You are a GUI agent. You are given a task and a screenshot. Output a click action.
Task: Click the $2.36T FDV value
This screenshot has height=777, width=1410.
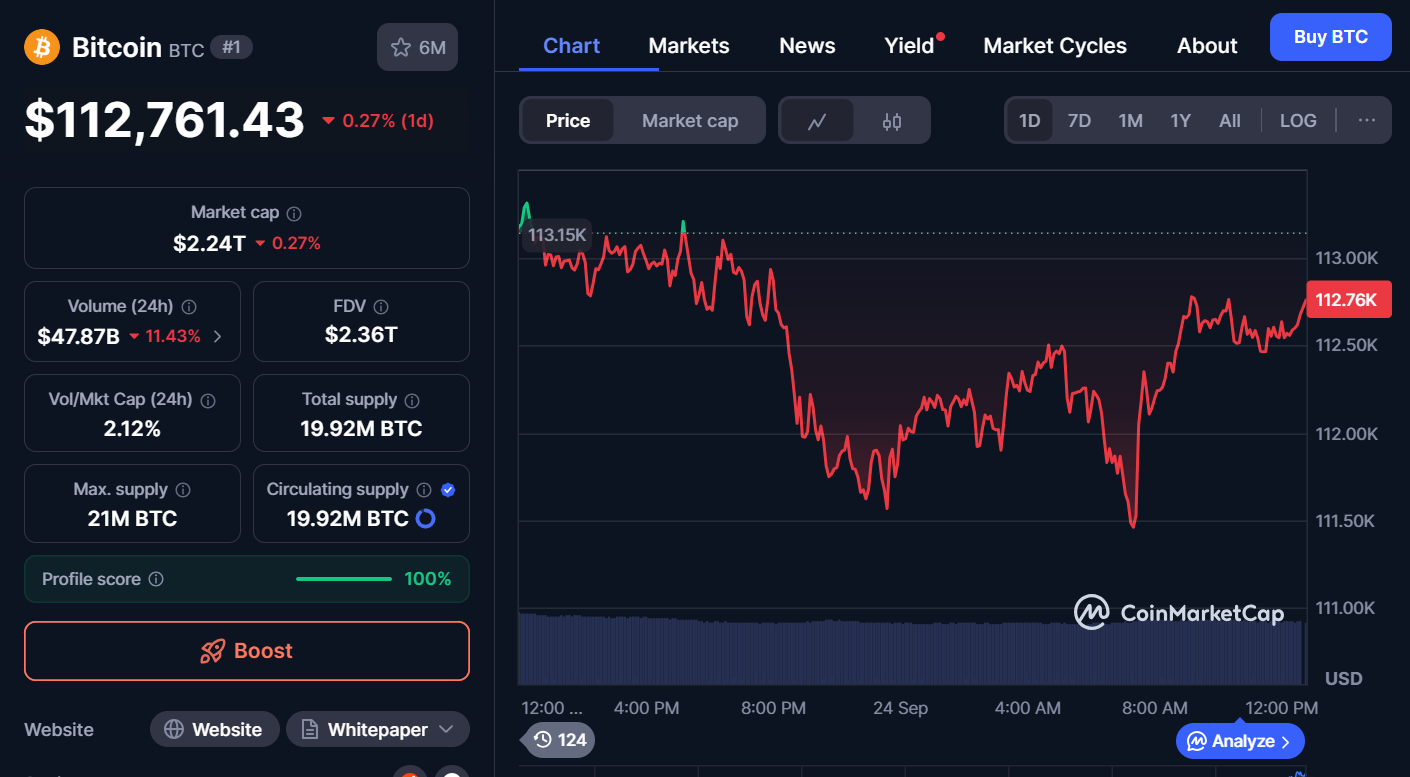click(361, 335)
